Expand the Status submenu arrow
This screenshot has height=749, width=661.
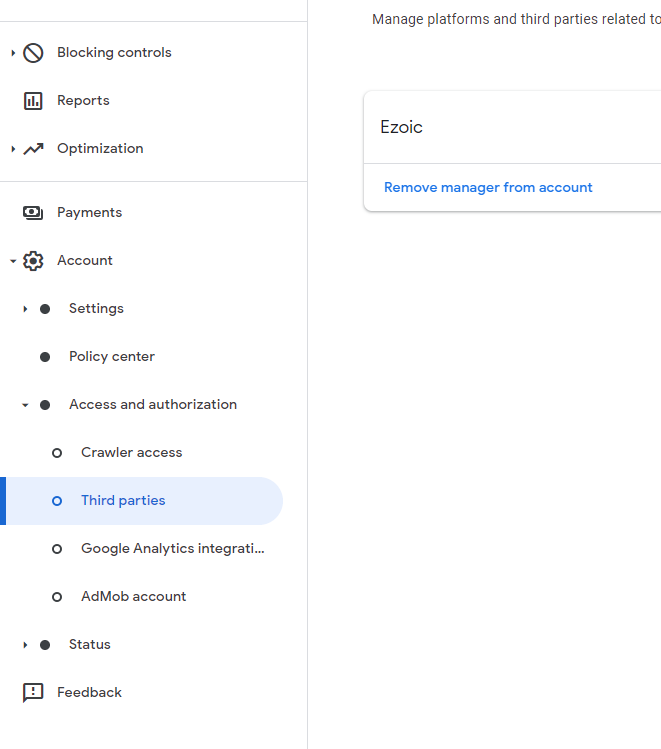(x=25, y=645)
